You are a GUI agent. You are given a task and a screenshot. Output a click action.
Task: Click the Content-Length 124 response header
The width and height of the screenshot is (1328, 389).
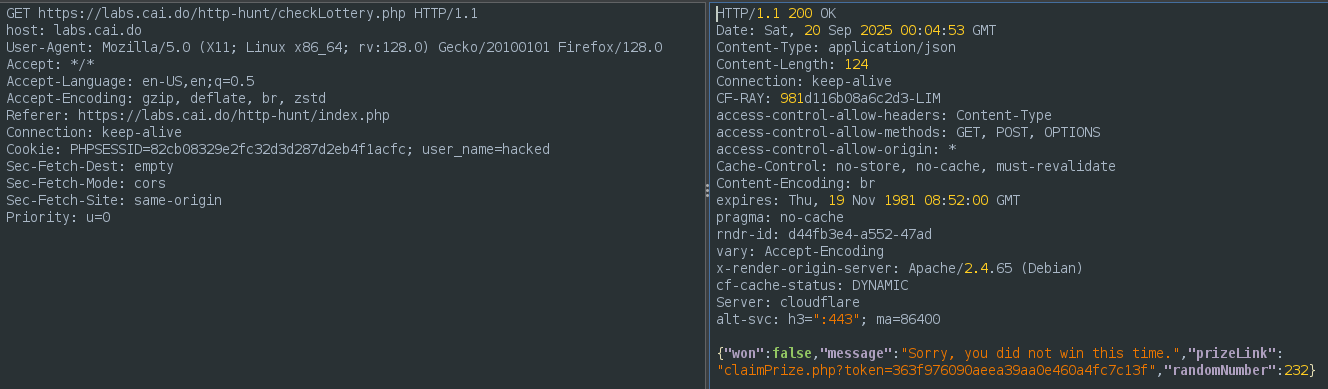(x=792, y=65)
